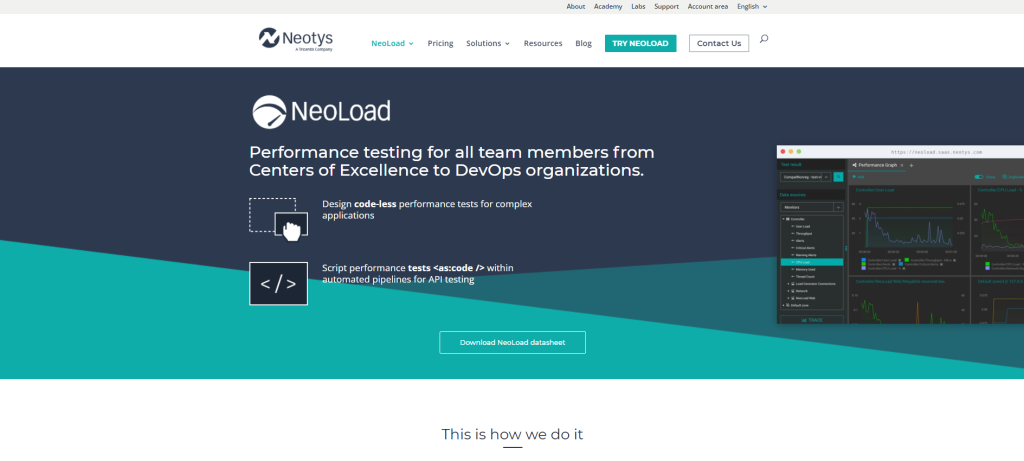Click the 'This is how we do it' heading
1024x461 pixels.
(512, 434)
